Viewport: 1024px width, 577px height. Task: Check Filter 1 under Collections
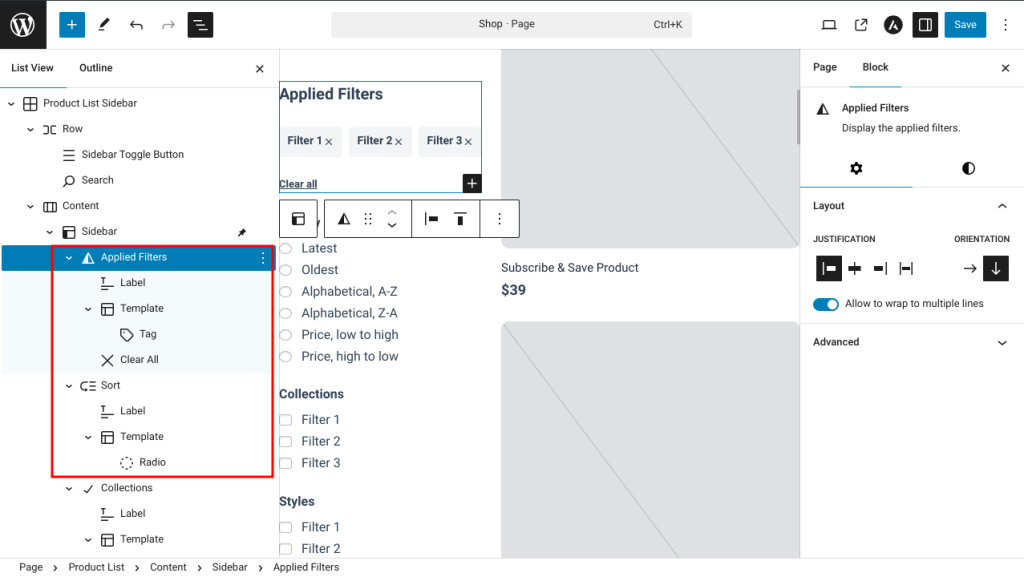tap(286, 420)
